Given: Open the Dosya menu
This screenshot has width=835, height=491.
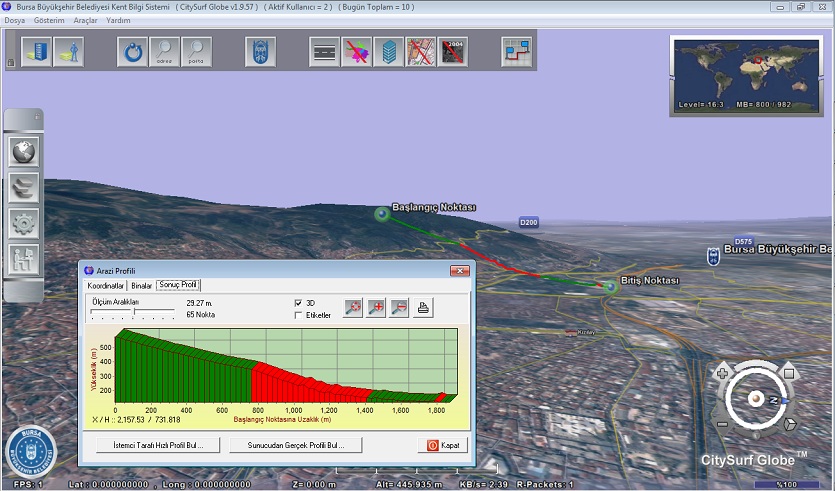Looking at the screenshot, I should click(x=15, y=20).
